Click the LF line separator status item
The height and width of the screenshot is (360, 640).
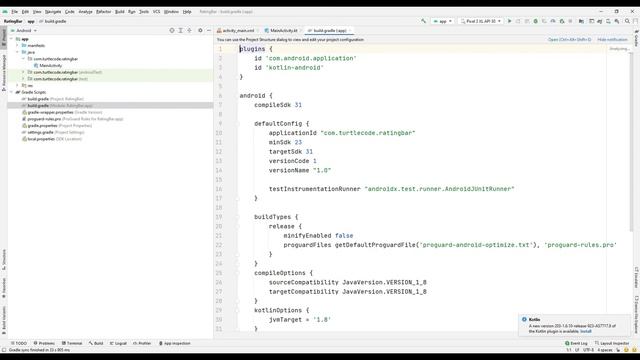[x=577, y=350]
